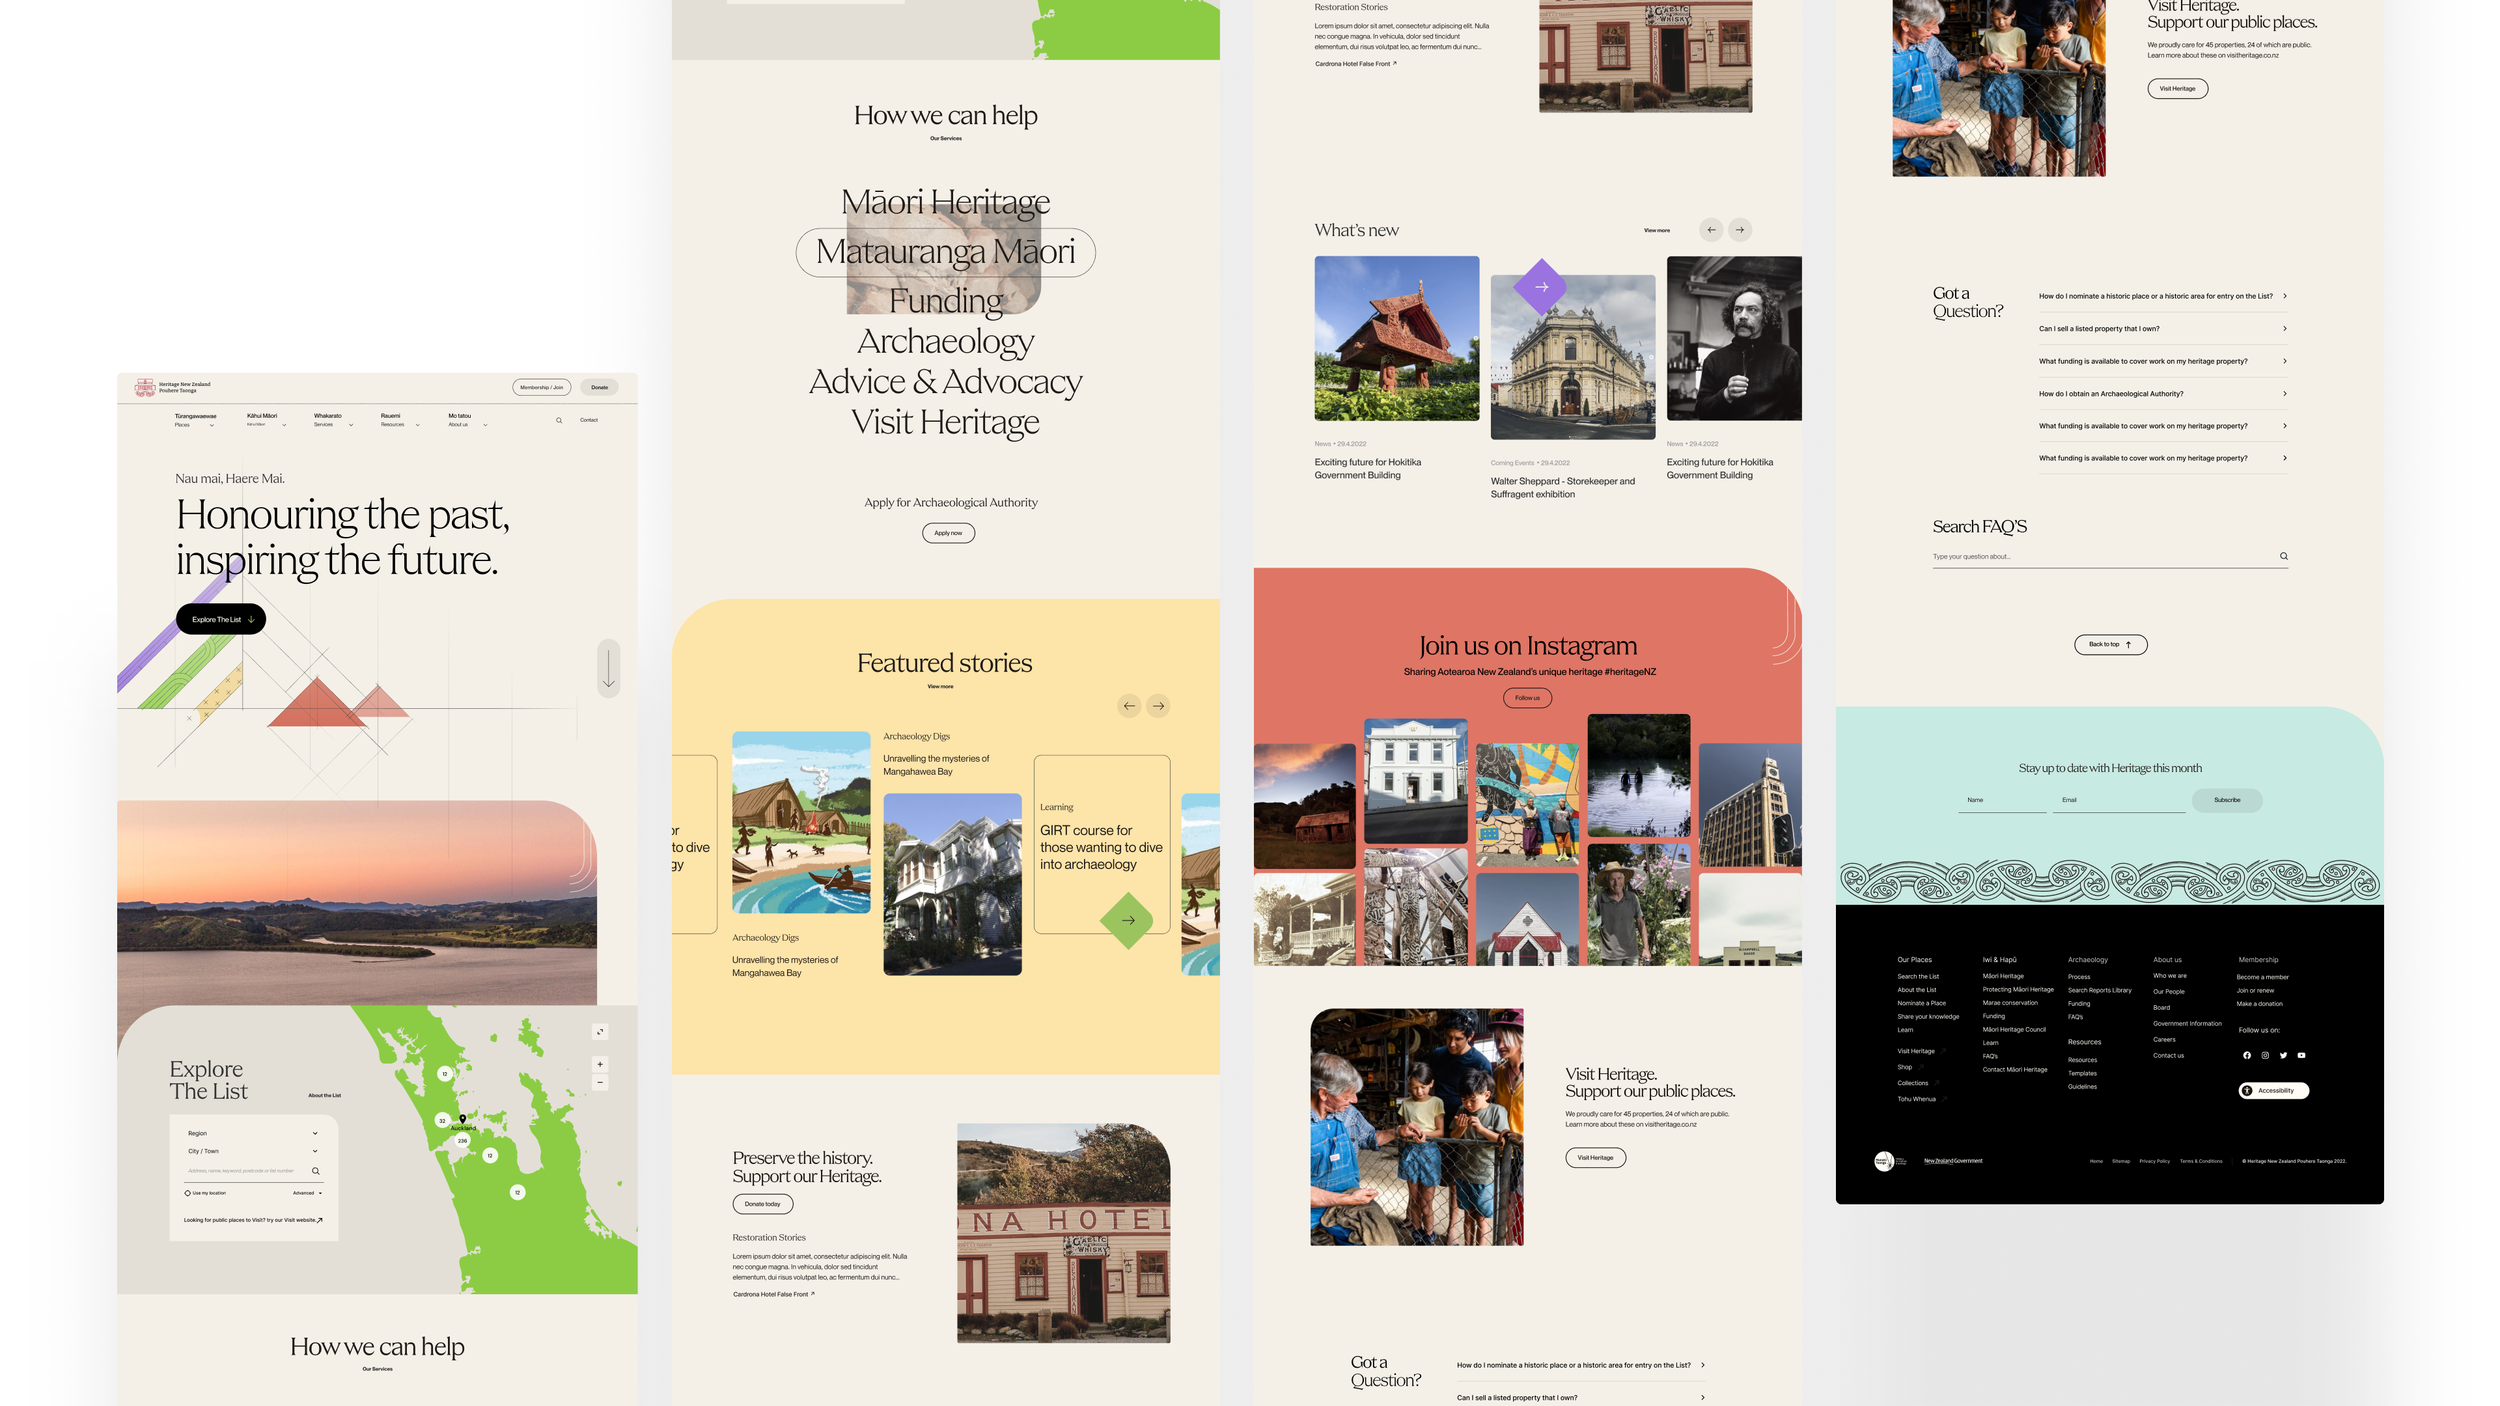Image resolution: width=2500 pixels, height=1406 pixels.
Task: Click the search icon in address keyword field
Action: (316, 1171)
